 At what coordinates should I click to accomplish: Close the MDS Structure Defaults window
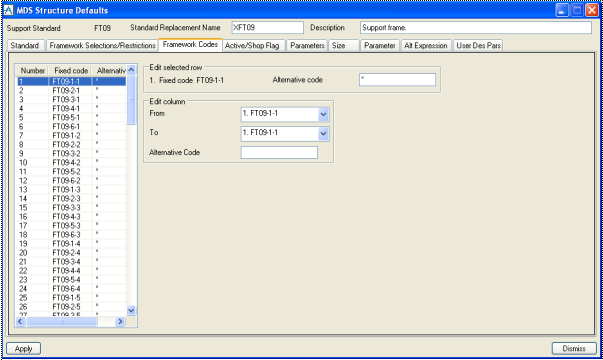591,10
